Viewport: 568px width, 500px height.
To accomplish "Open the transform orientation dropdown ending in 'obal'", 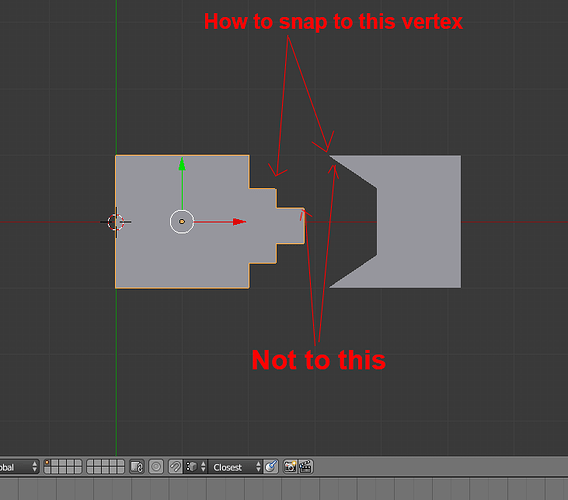I will [x=19, y=467].
